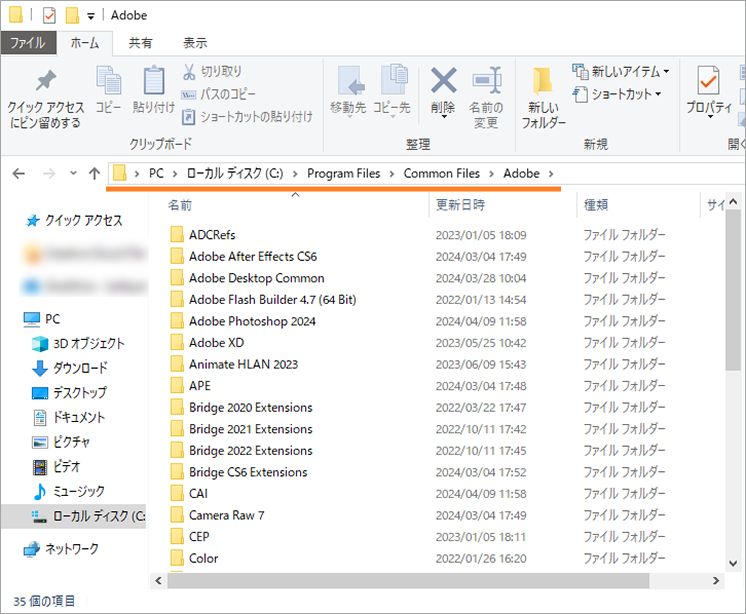Open the Quick Access Toolbar customize arrow
Viewport: 746px width, 614px height.
click(x=91, y=16)
